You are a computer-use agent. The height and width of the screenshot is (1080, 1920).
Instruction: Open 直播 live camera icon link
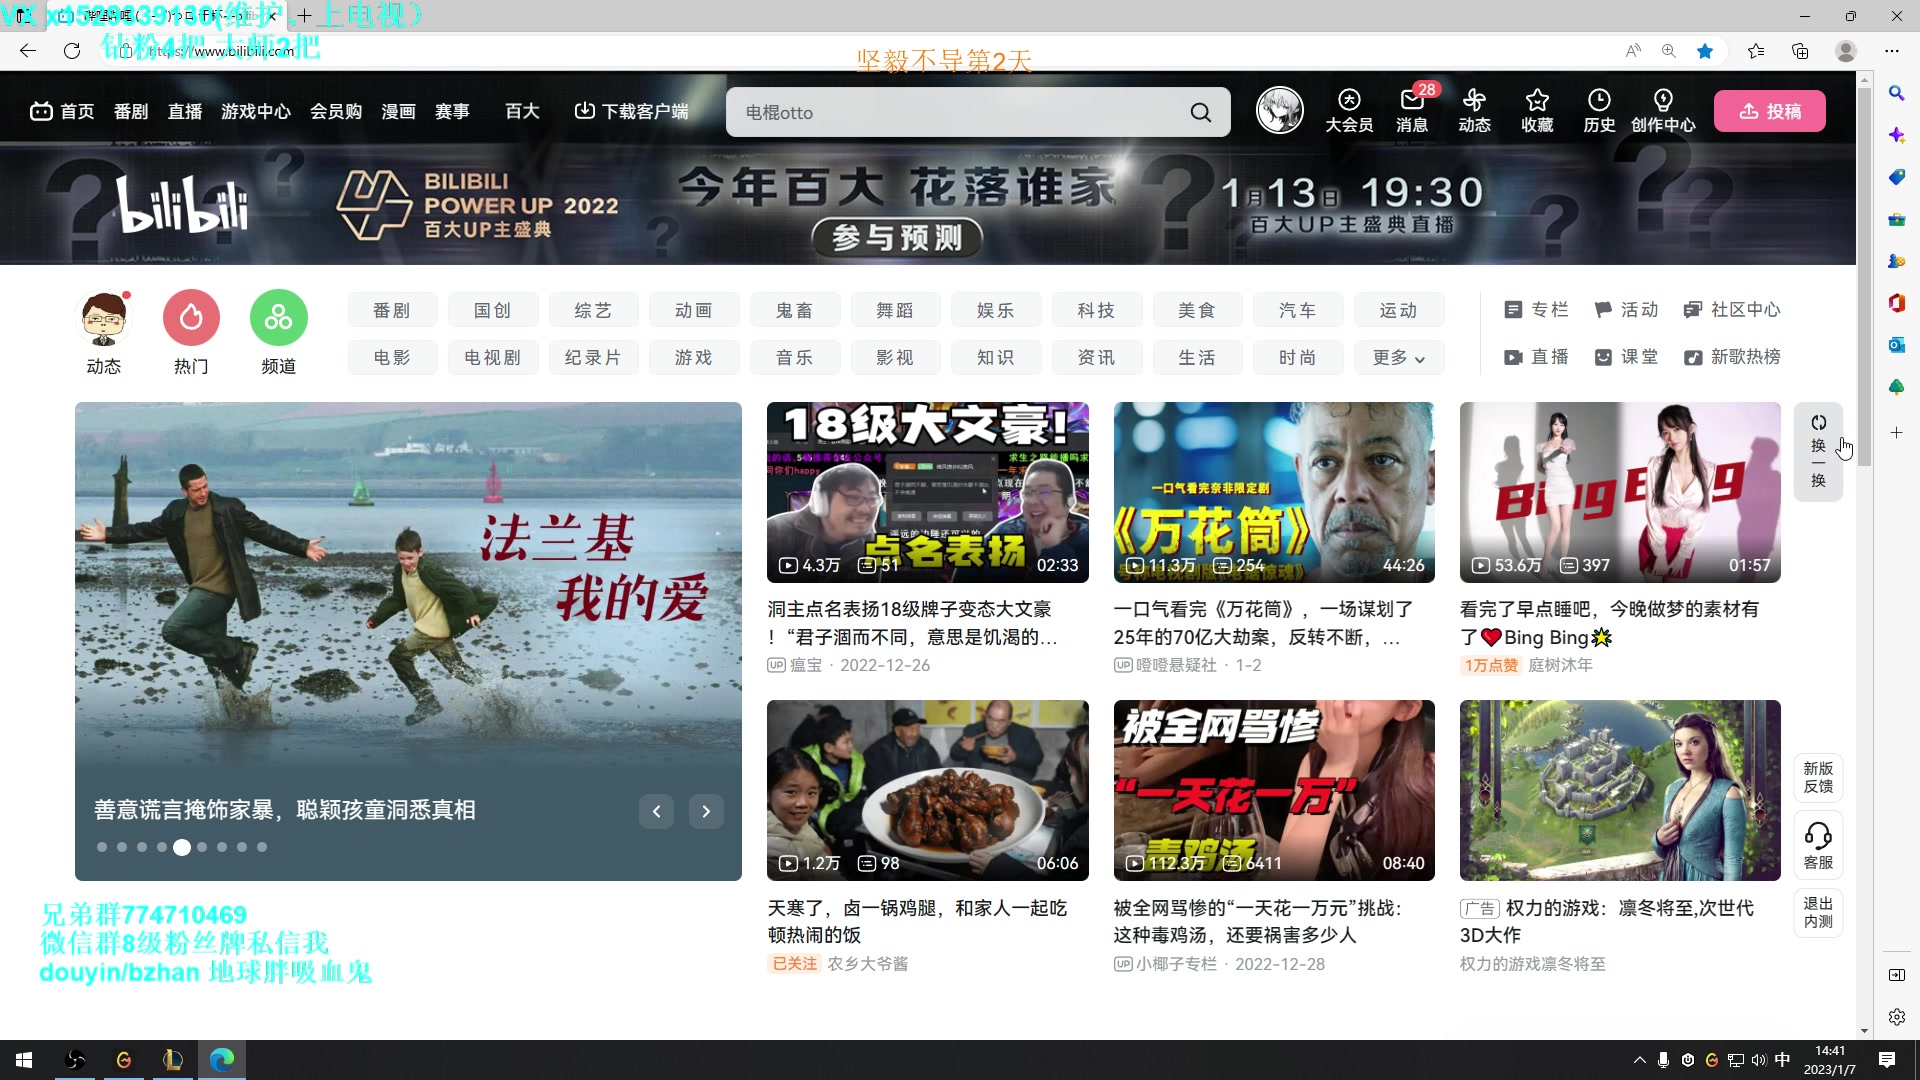[1537, 357]
